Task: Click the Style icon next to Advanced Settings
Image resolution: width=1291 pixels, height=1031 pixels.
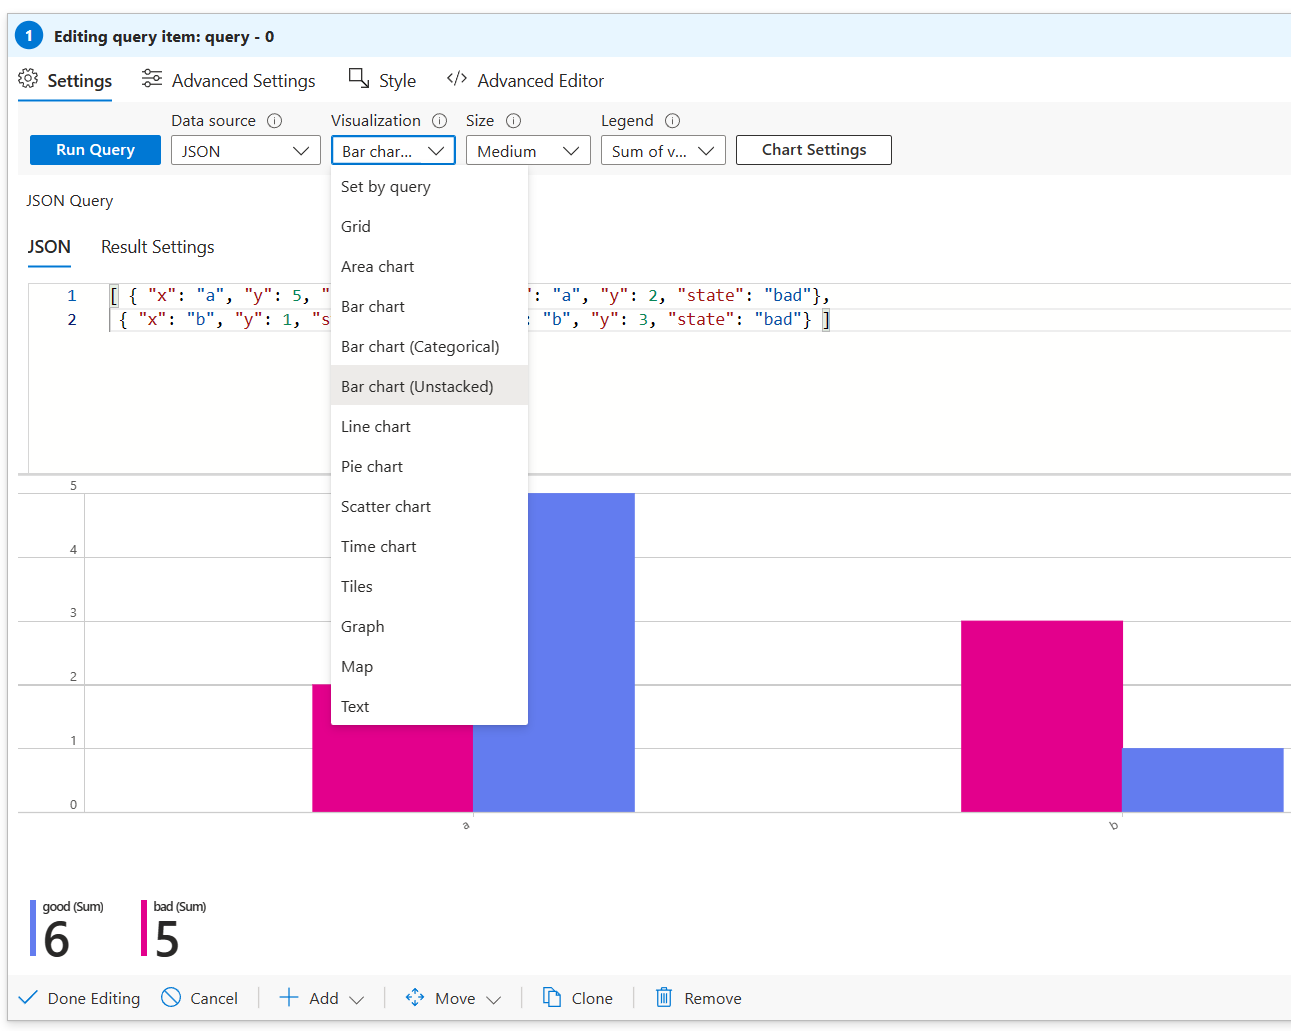Action: point(357,78)
